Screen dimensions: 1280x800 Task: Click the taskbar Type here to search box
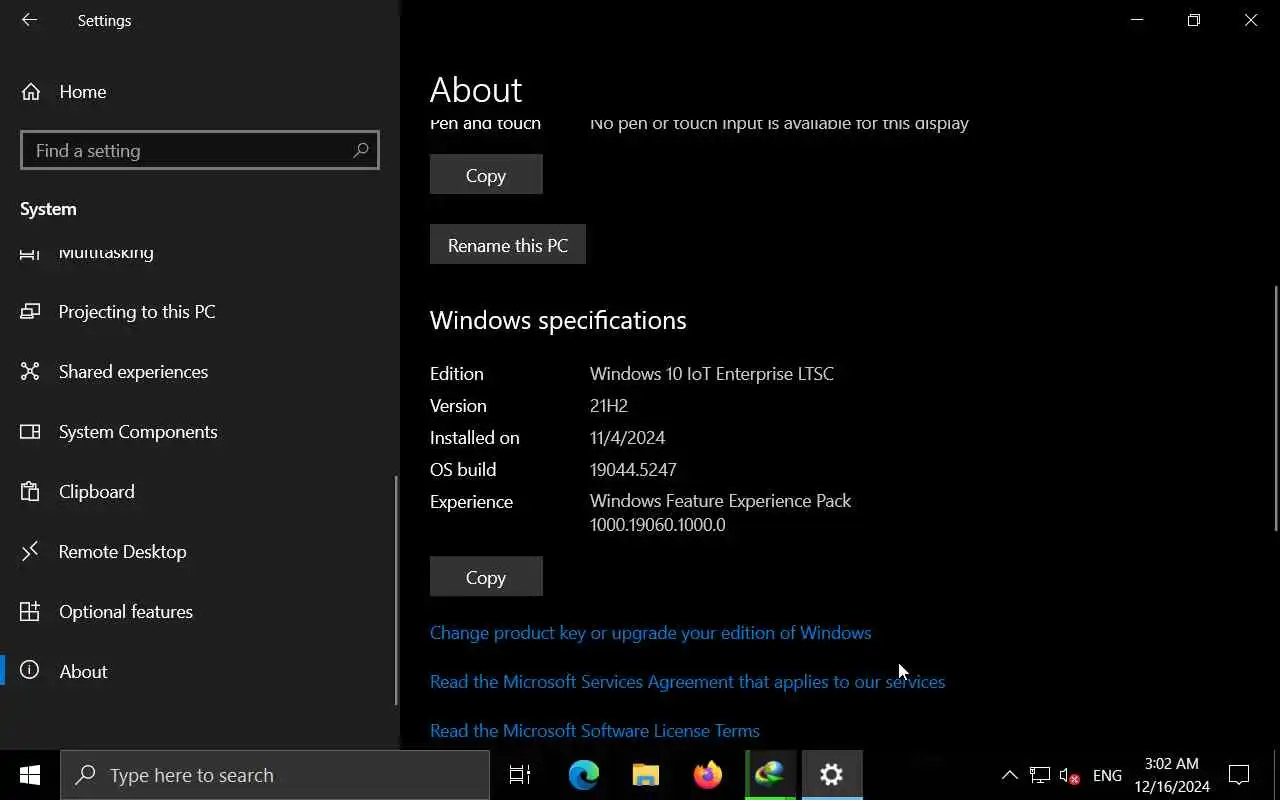pyautogui.click(x=275, y=775)
